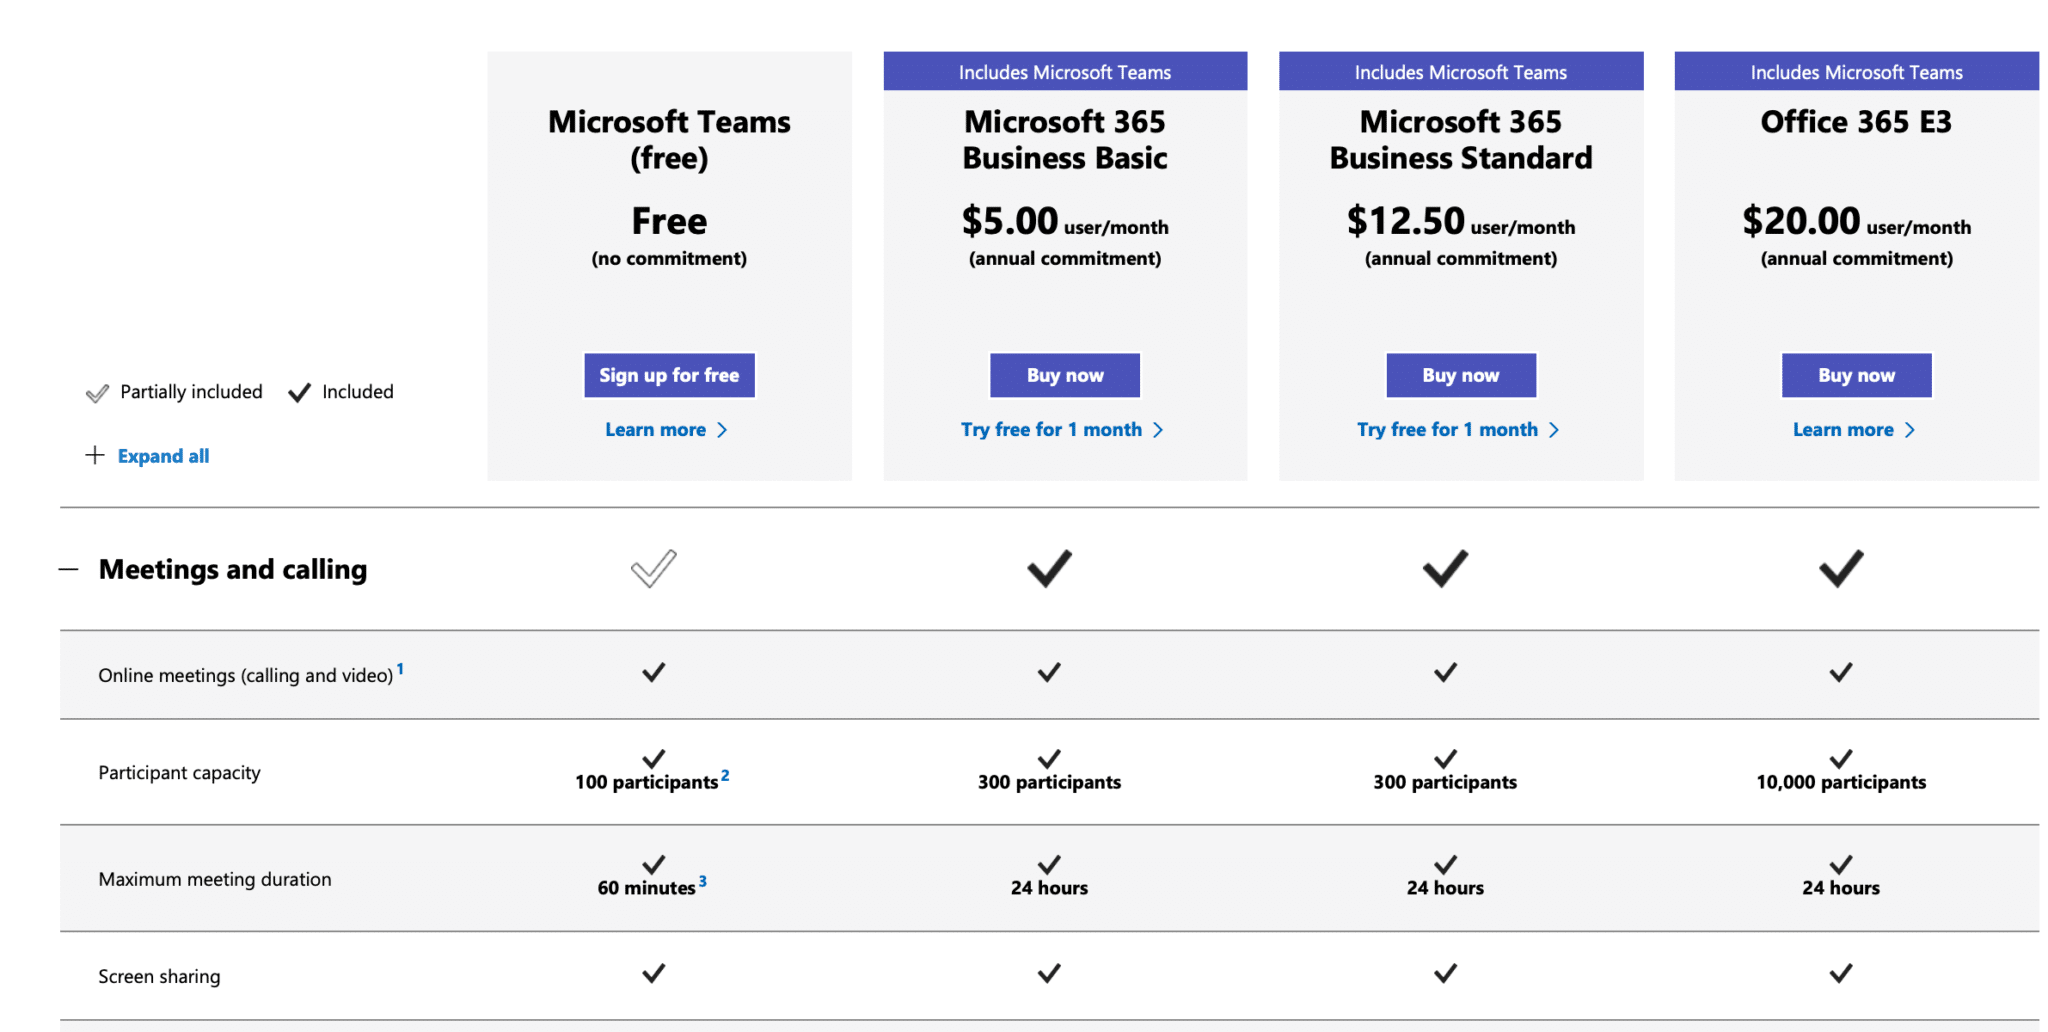Viewport: 2048px width, 1032px height.
Task: Buy Microsoft 365 Business Standard now
Action: [1461, 375]
